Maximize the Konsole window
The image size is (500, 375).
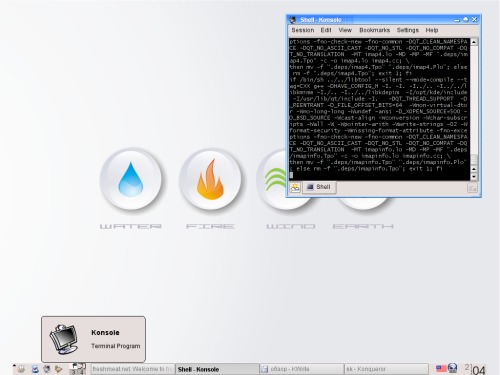point(466,20)
